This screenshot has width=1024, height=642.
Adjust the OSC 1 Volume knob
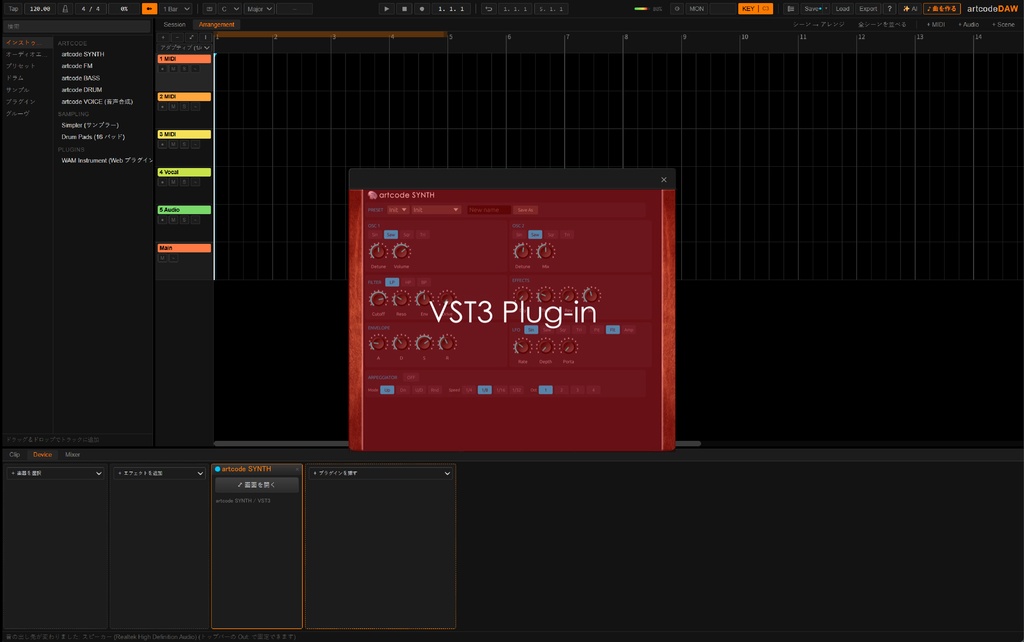pos(401,251)
